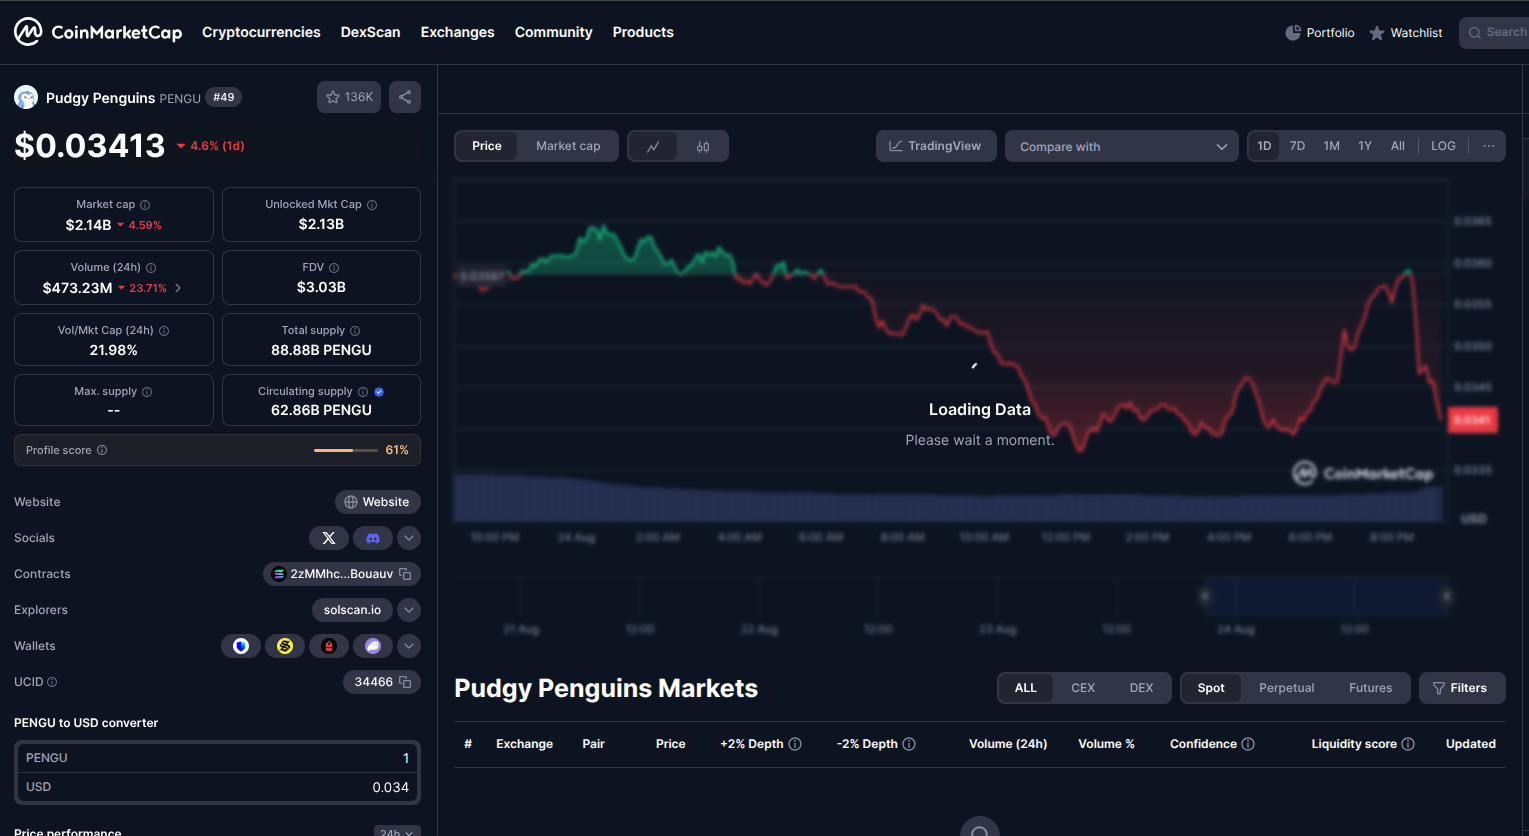Select Spot markets type
Image resolution: width=1529 pixels, height=836 pixels.
[x=1211, y=688]
